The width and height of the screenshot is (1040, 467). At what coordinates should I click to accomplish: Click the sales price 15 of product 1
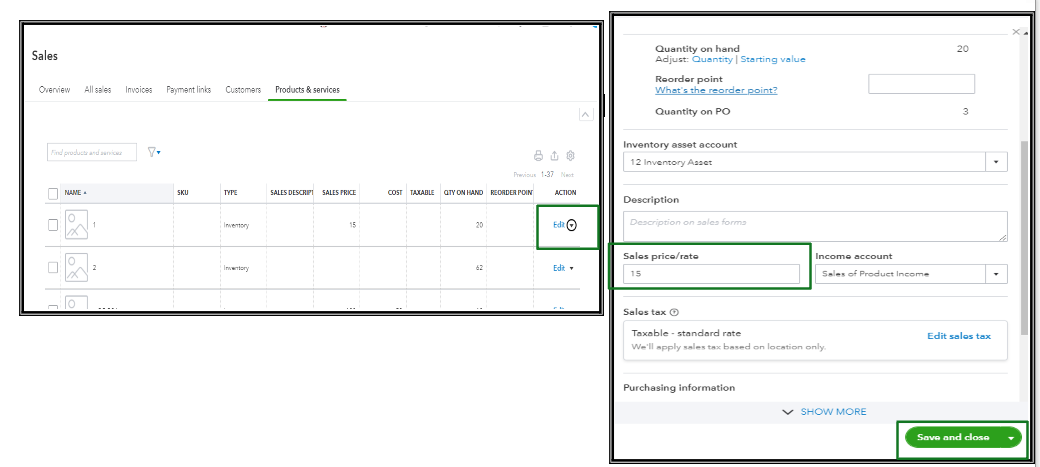352,226
